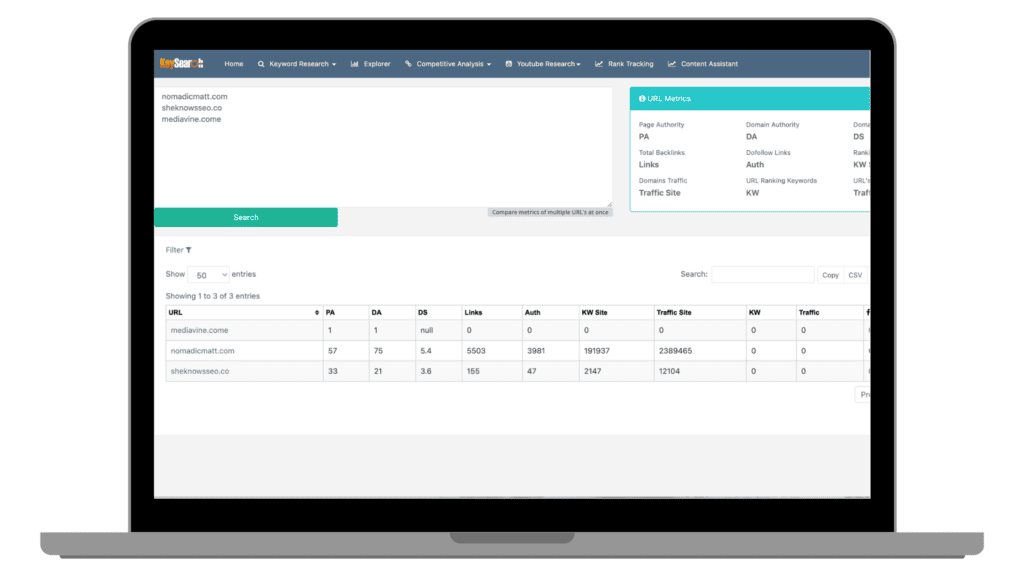Screen dimensions: 1024x576
Task: Open the sheknowsseo.co link in table
Action: pyautogui.click(x=200, y=371)
